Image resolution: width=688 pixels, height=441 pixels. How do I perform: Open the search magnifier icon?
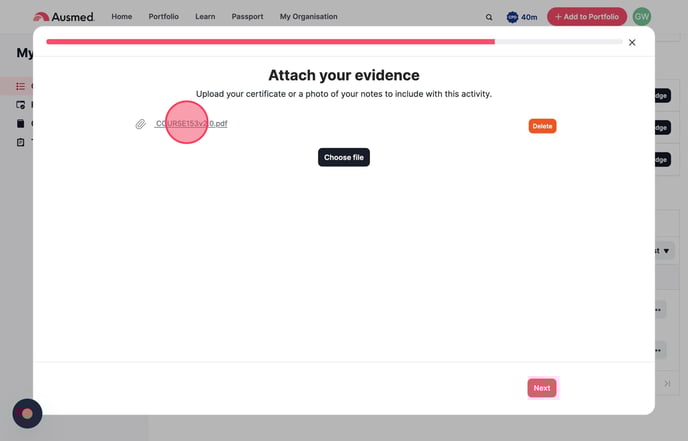point(489,17)
